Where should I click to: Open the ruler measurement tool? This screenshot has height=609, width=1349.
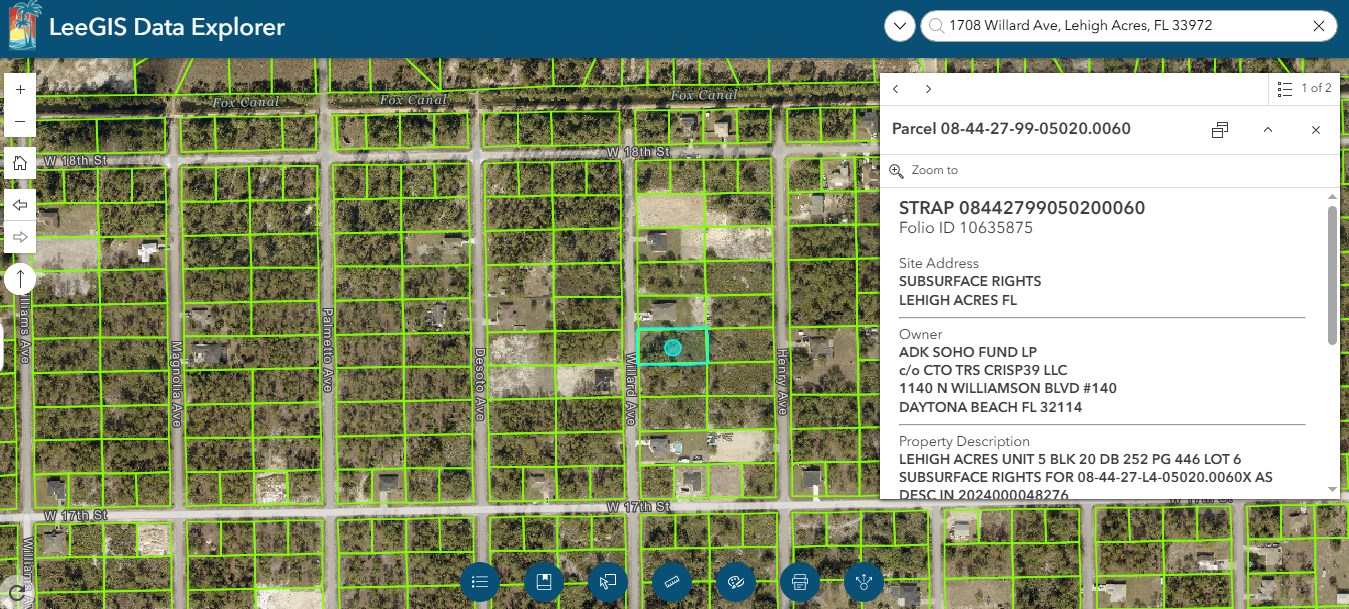(672, 581)
